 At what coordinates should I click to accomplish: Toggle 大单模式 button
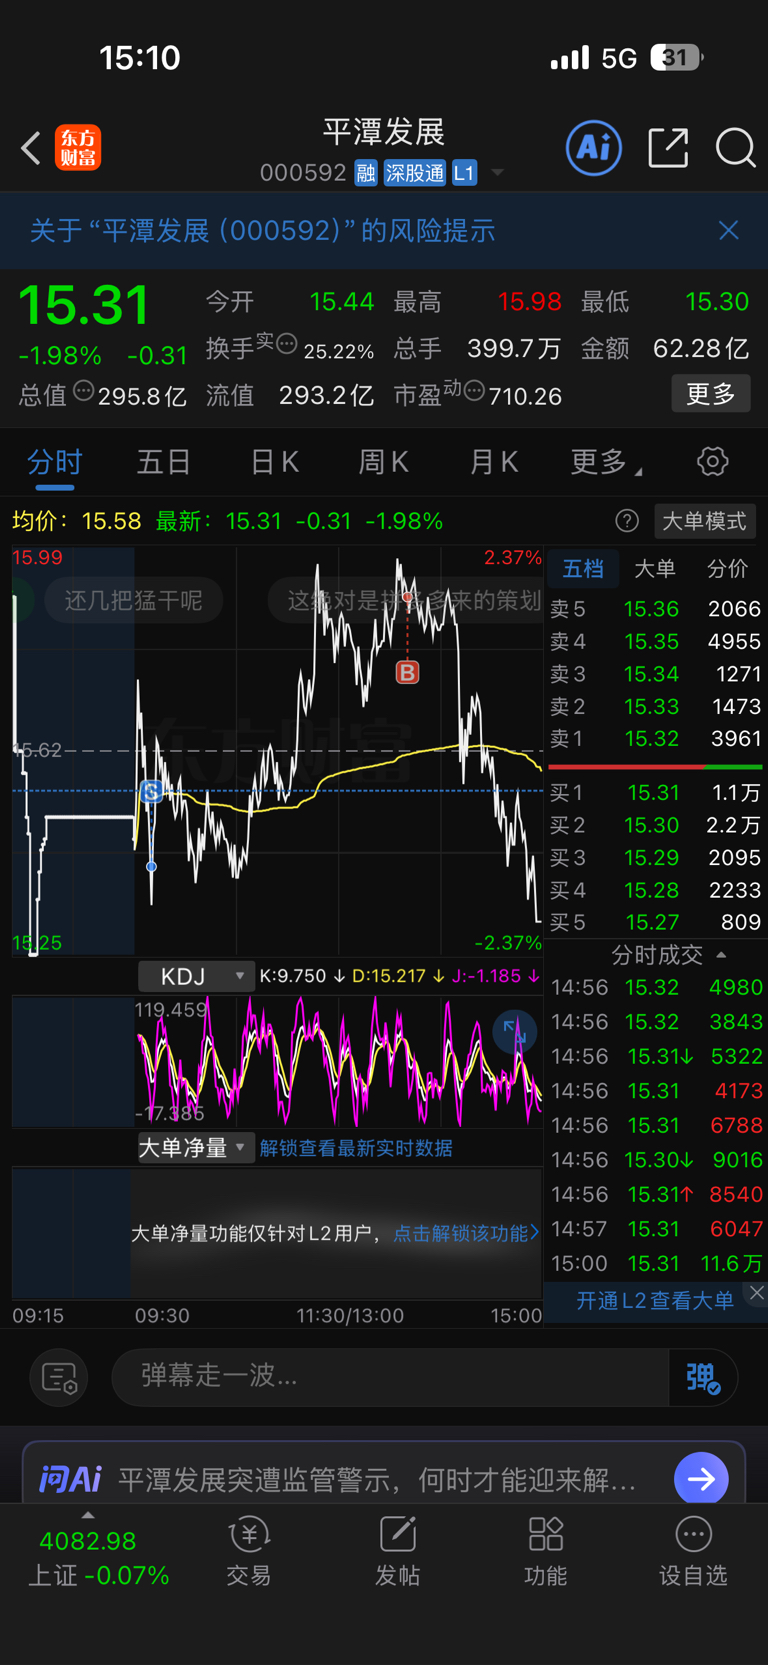click(x=705, y=521)
